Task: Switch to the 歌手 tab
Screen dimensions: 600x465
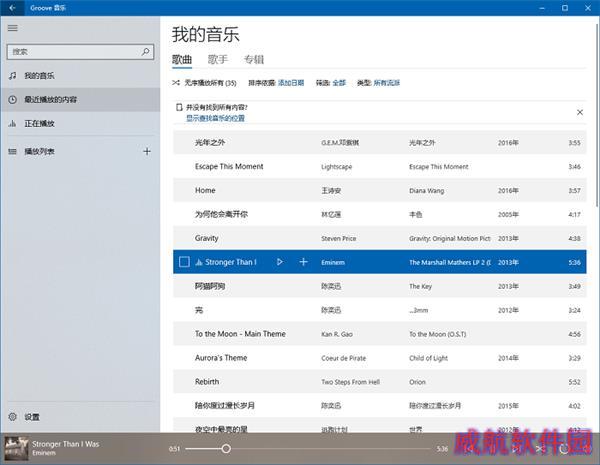Action: (x=218, y=60)
